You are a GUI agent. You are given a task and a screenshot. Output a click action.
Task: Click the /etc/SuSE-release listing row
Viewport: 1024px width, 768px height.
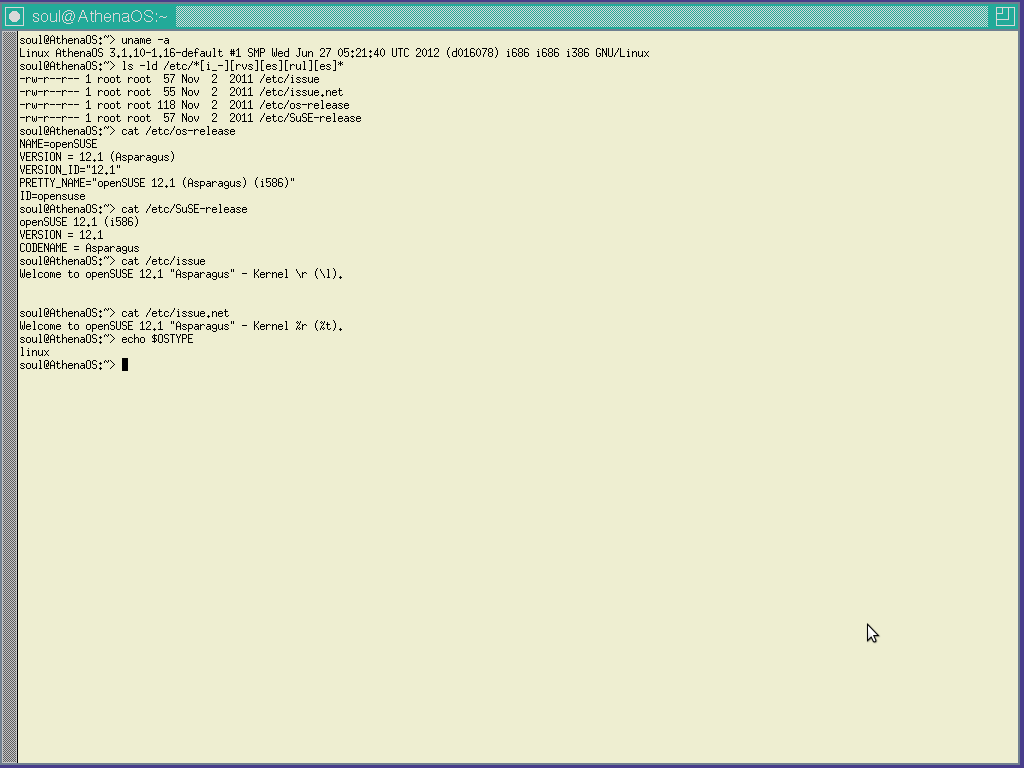[x=190, y=119]
